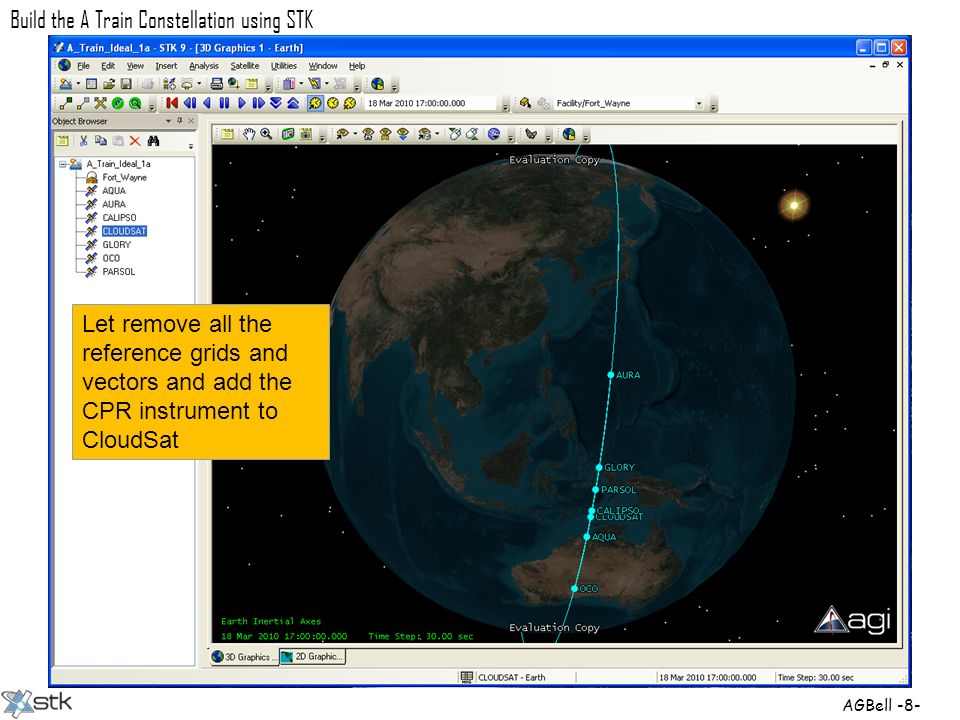Click the green-framed view snapshot icon

288,134
